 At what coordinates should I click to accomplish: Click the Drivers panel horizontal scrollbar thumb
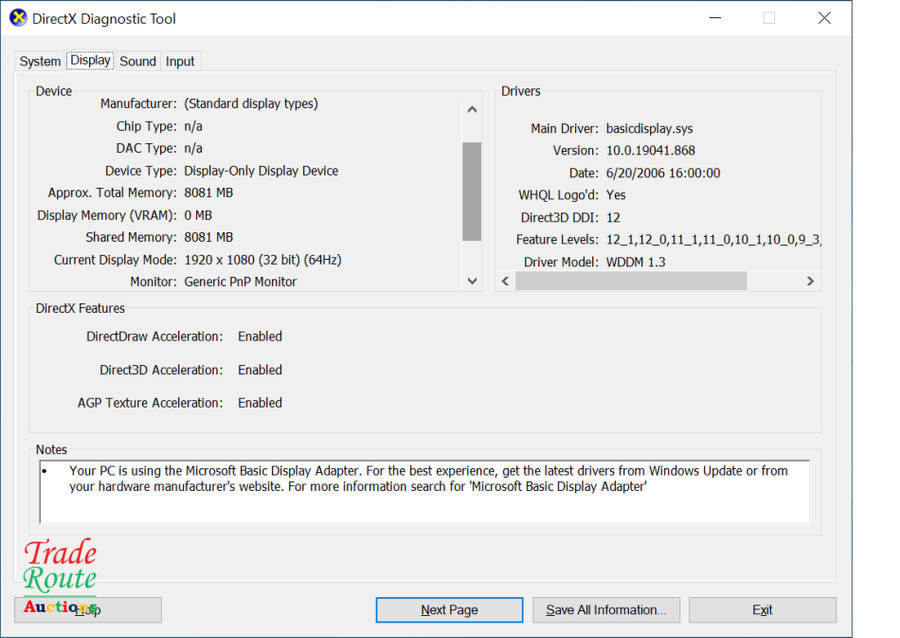[x=630, y=281]
